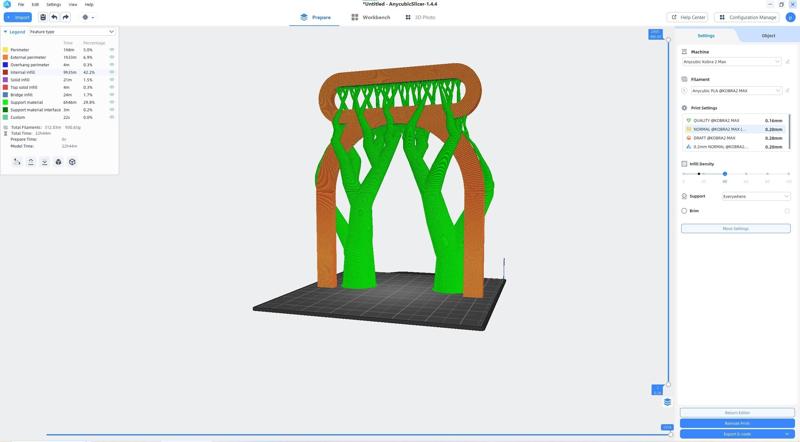800x442 pixels.
Task: Select NORMAL @KOBRA2 MAX 0.20mm preset
Action: click(x=735, y=129)
